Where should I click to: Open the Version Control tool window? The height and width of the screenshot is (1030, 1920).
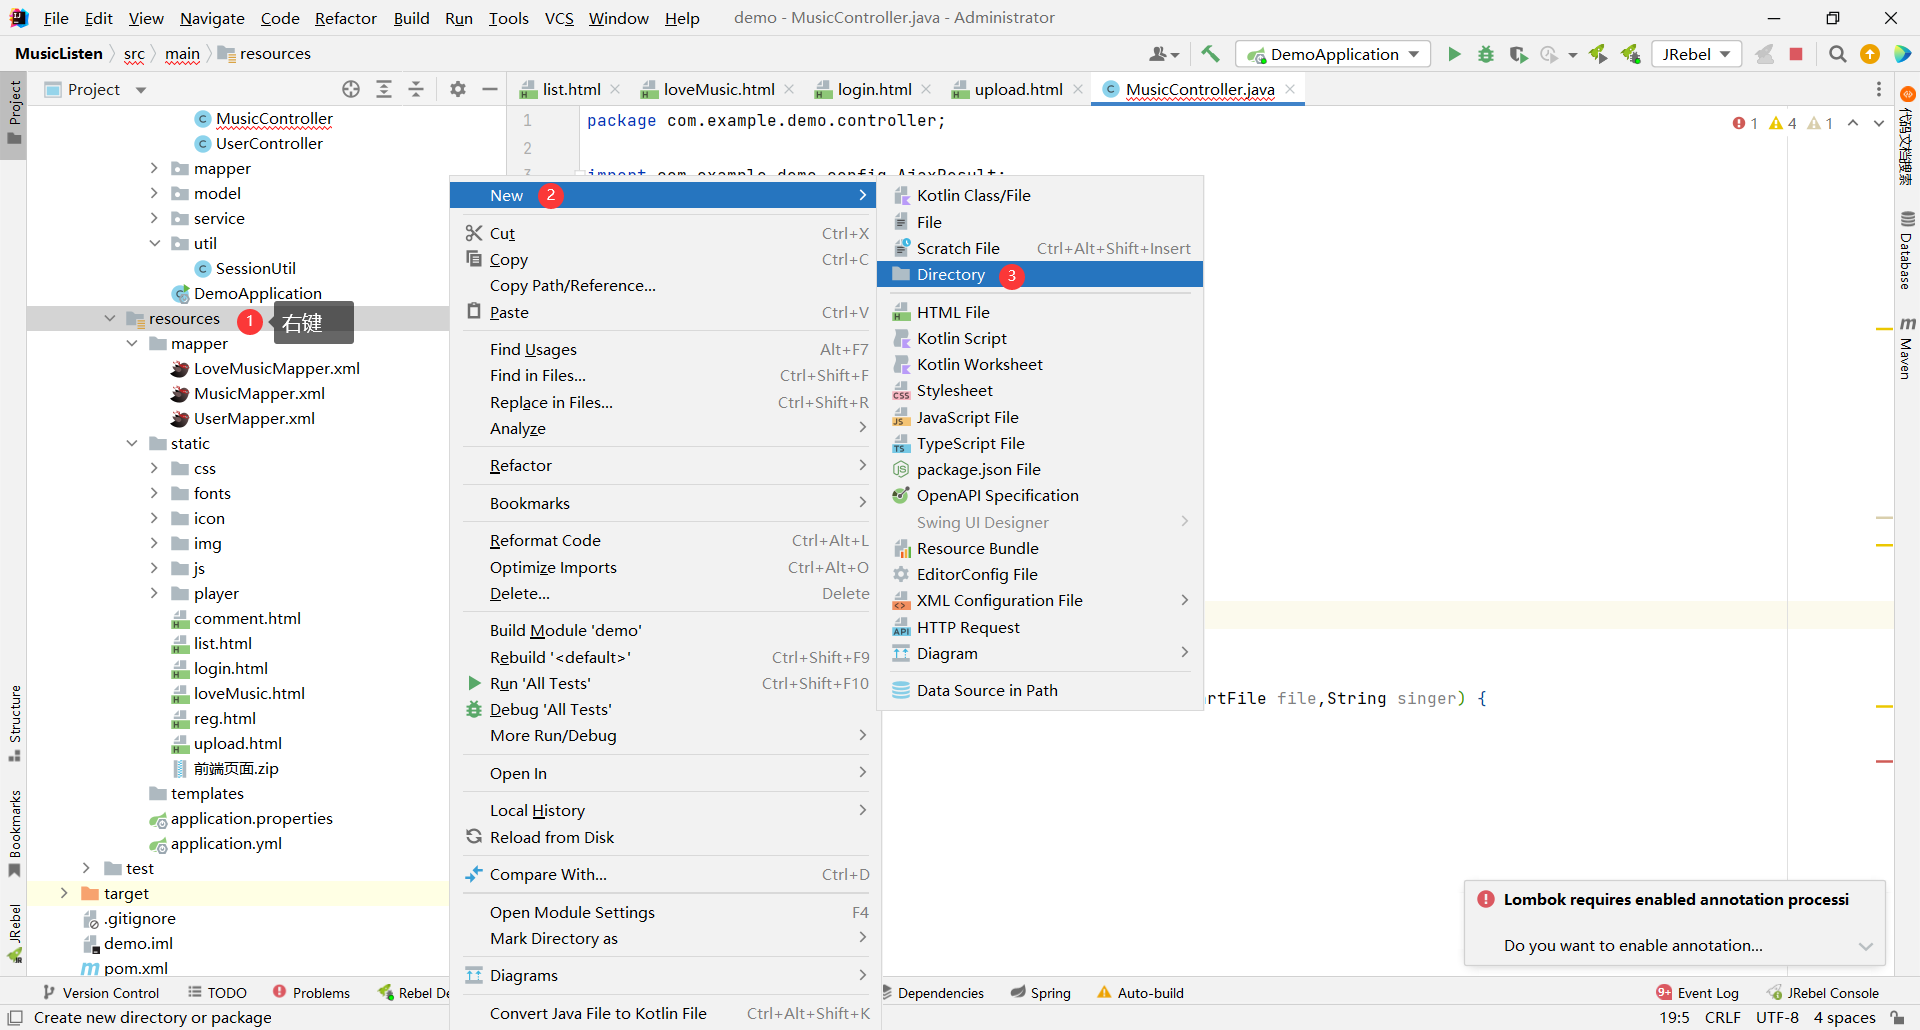click(101, 993)
